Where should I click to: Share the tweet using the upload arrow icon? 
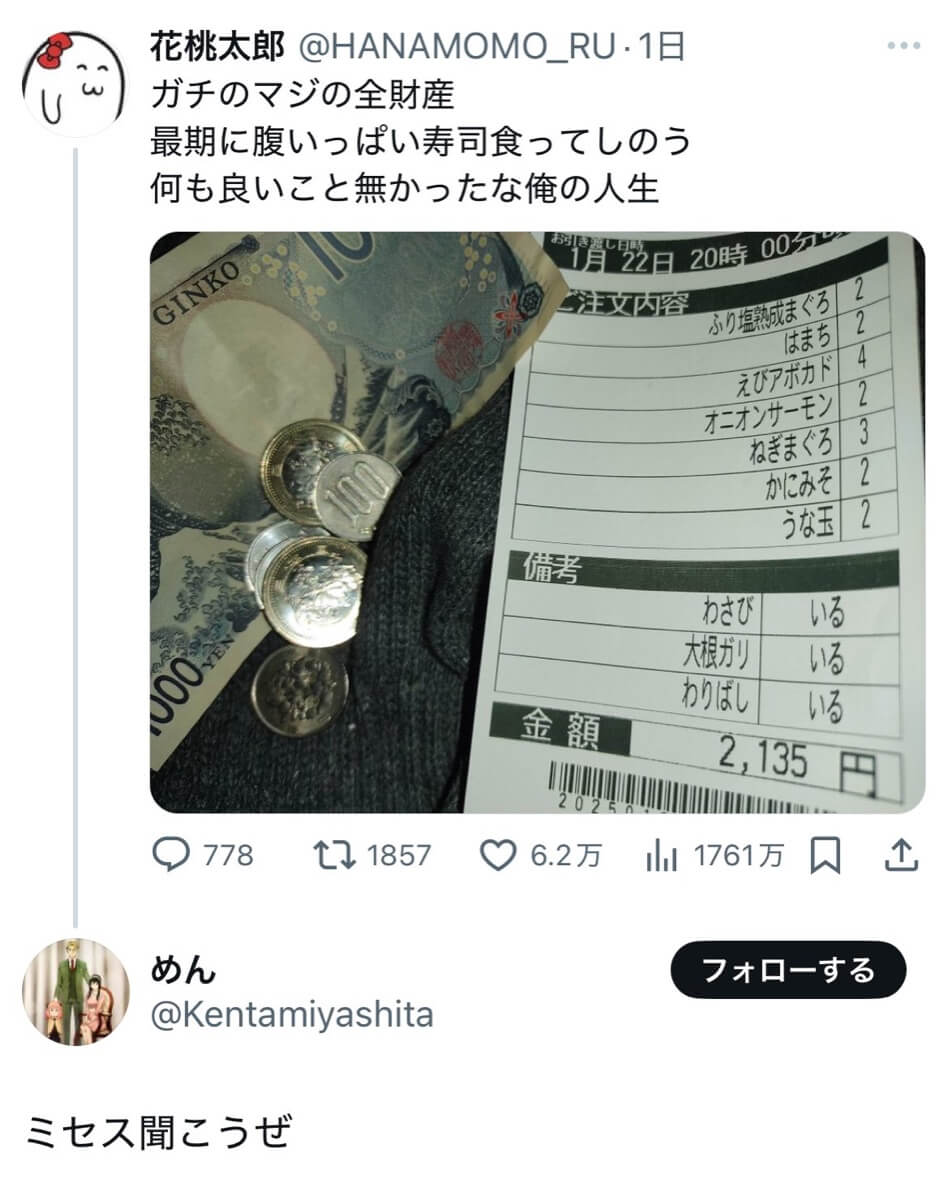[x=901, y=854]
